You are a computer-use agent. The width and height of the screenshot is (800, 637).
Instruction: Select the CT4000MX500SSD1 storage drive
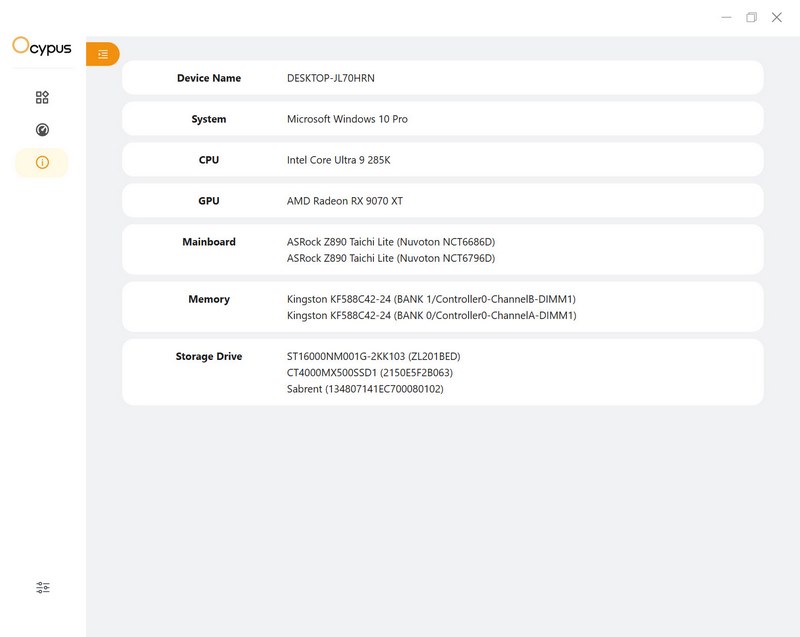(x=369, y=372)
